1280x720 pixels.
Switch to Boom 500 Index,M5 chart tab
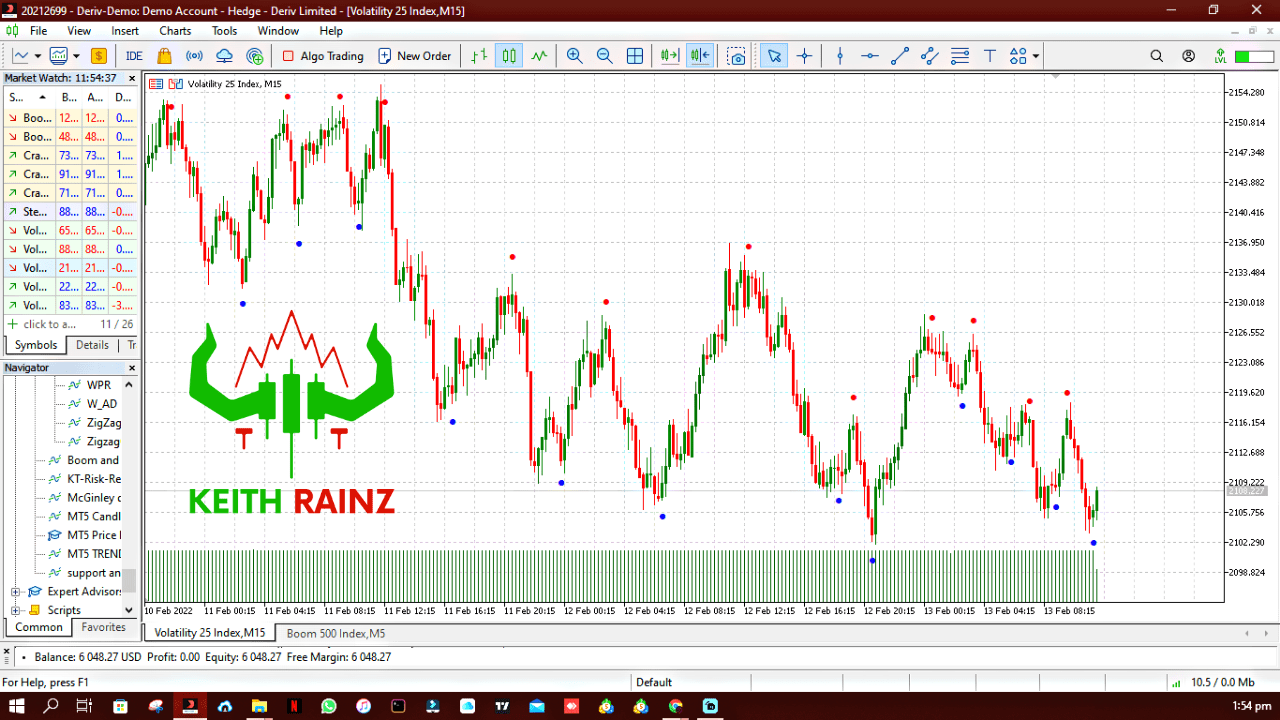336,633
